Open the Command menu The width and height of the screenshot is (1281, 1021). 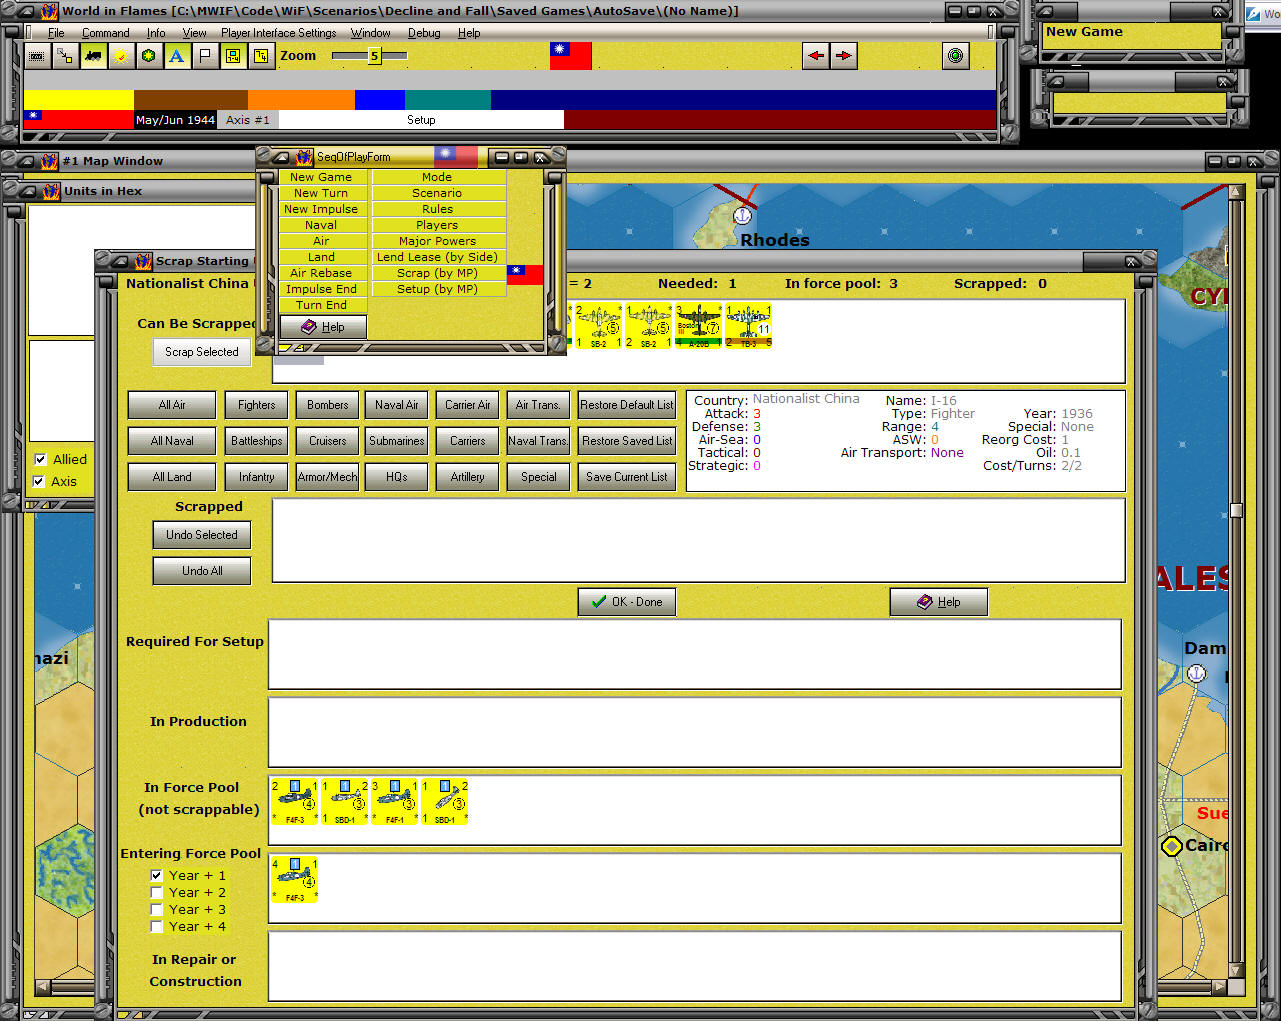105,32
